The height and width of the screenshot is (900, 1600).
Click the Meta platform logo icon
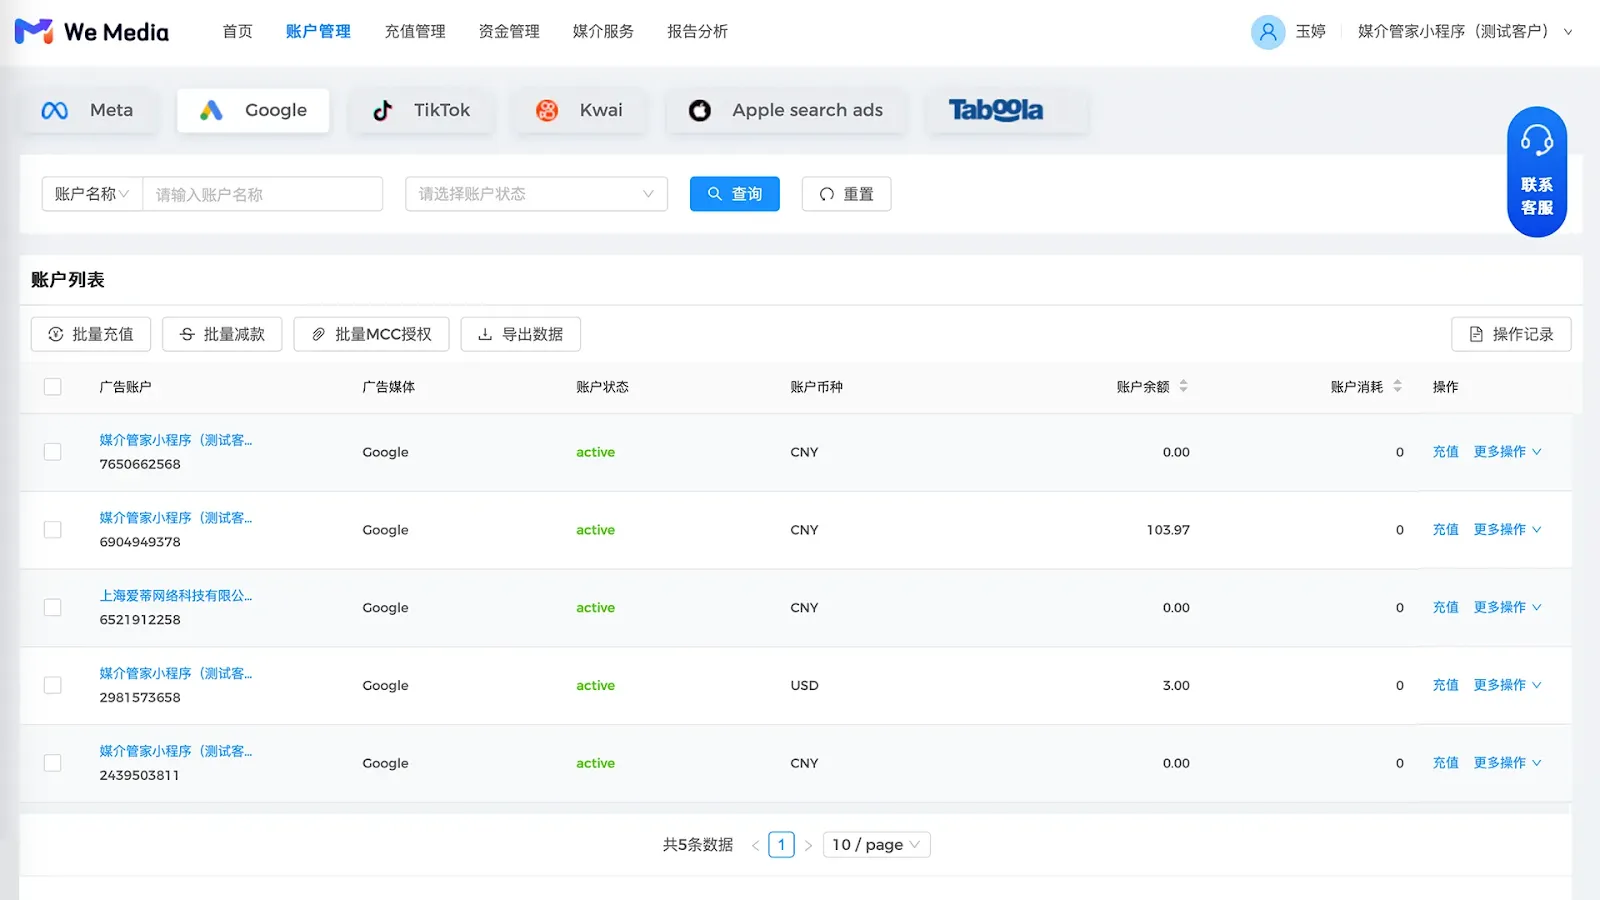(x=55, y=110)
